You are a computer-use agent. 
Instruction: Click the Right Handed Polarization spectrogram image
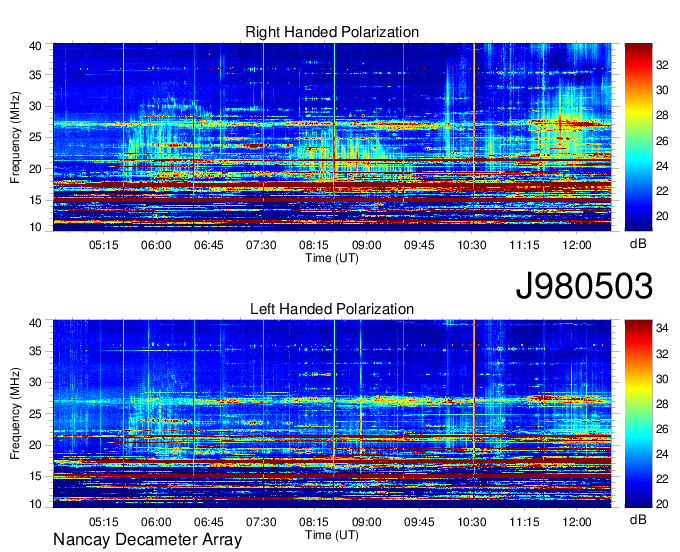[332, 137]
